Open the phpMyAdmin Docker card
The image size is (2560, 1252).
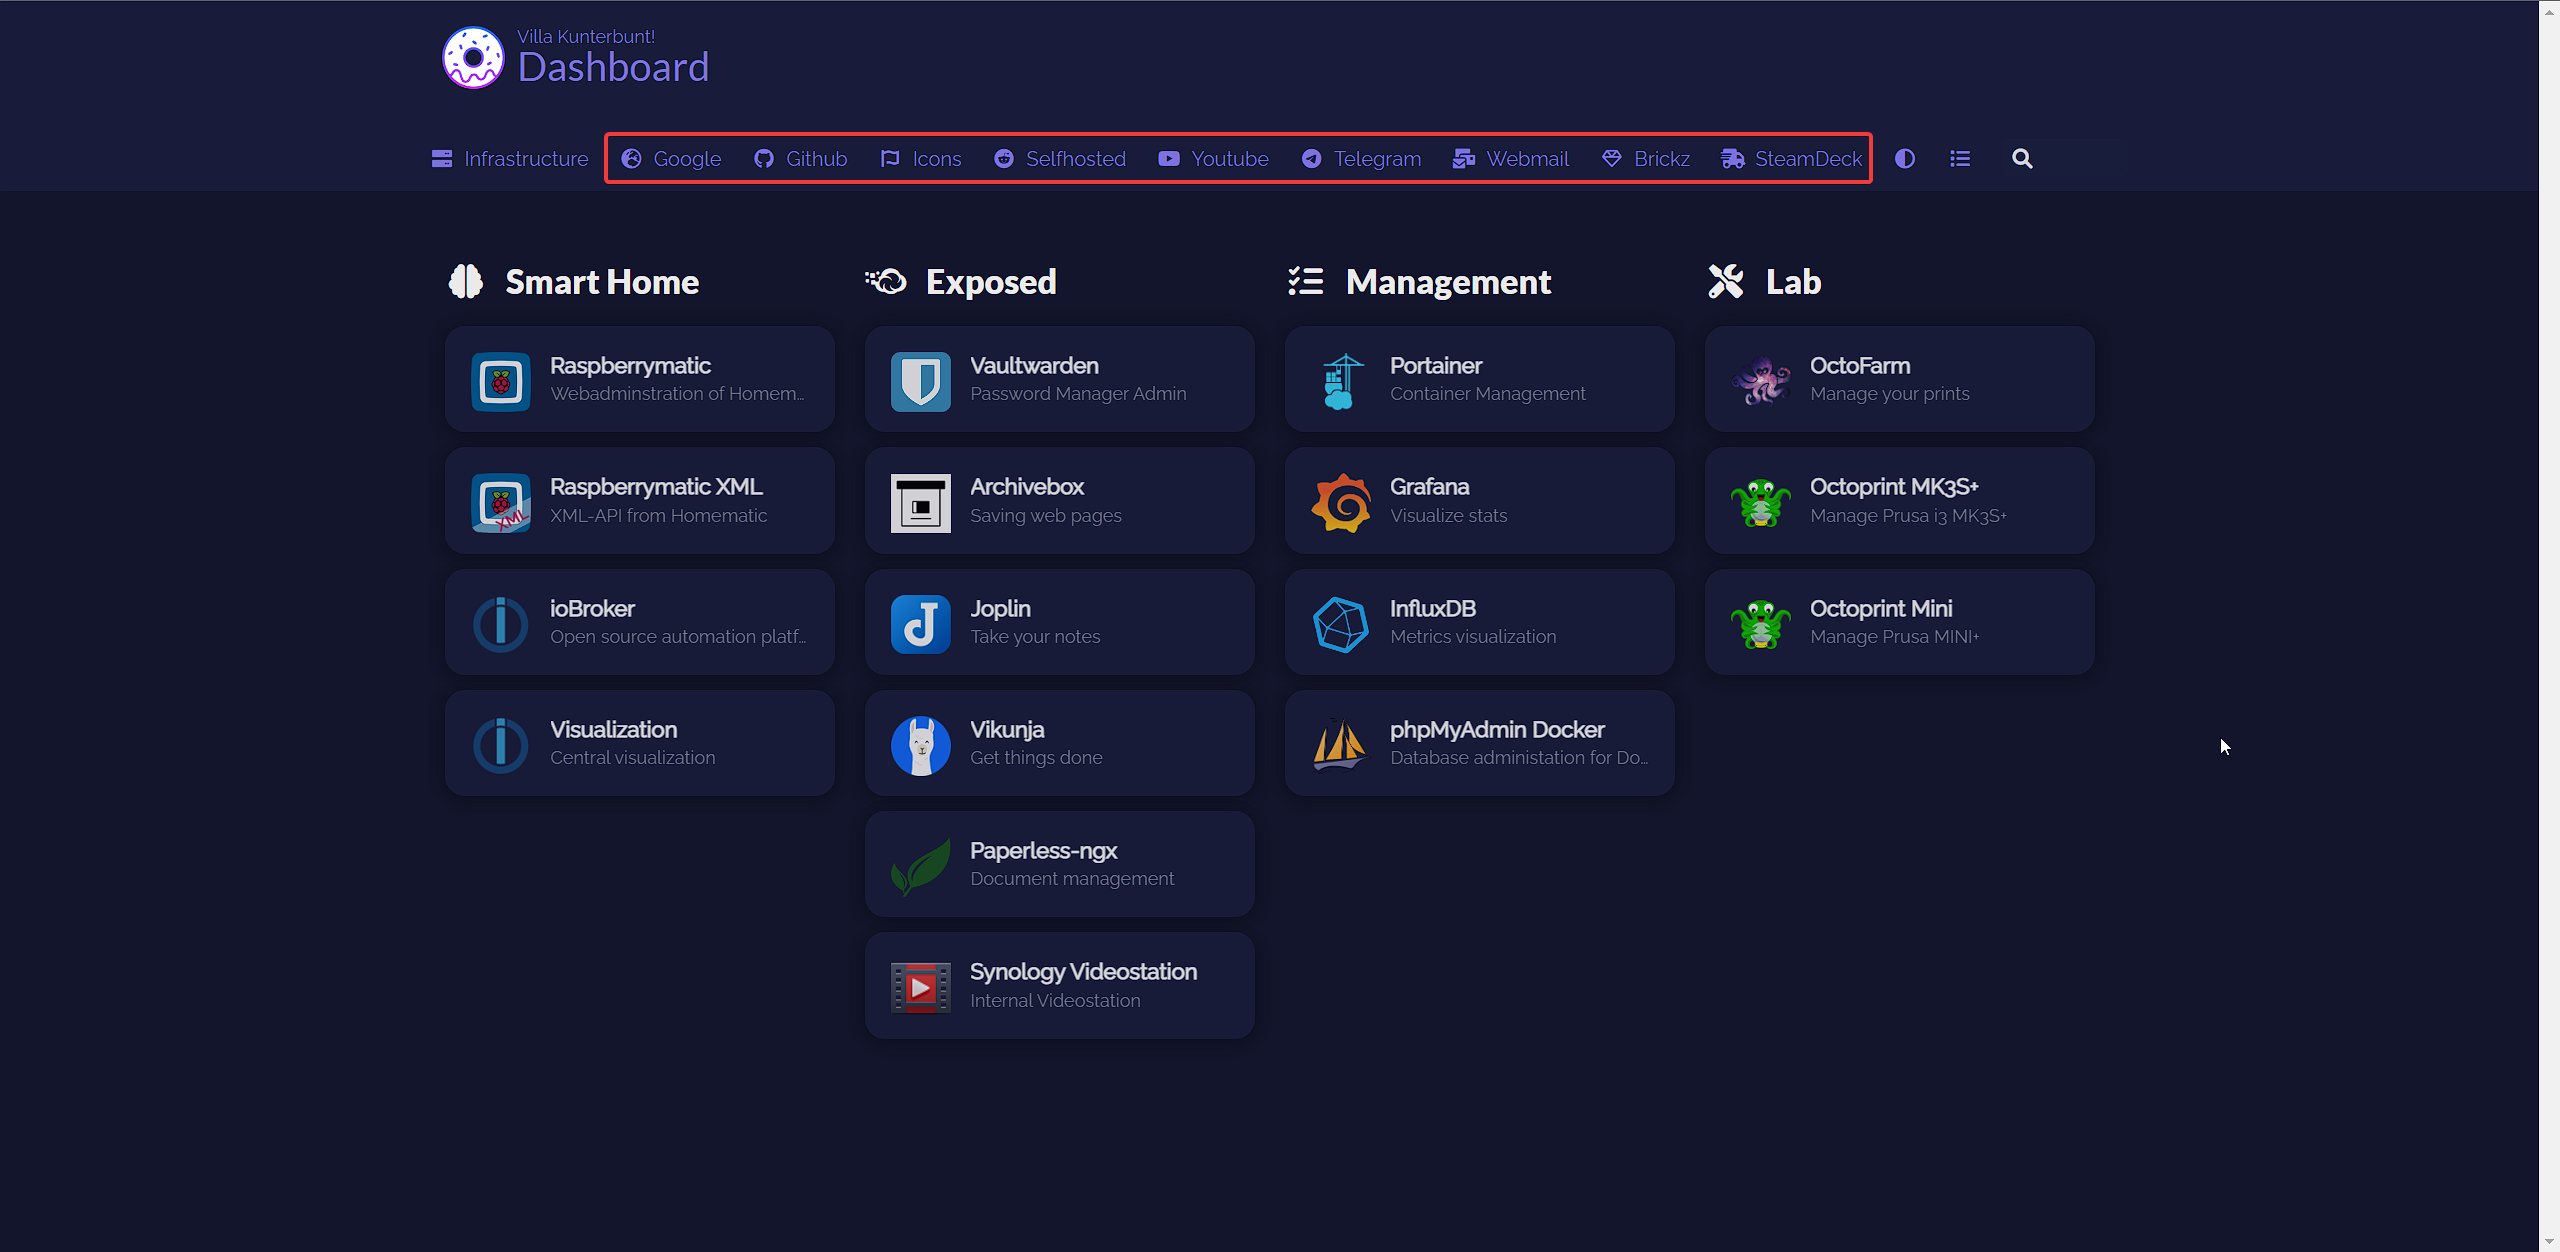coord(1479,744)
